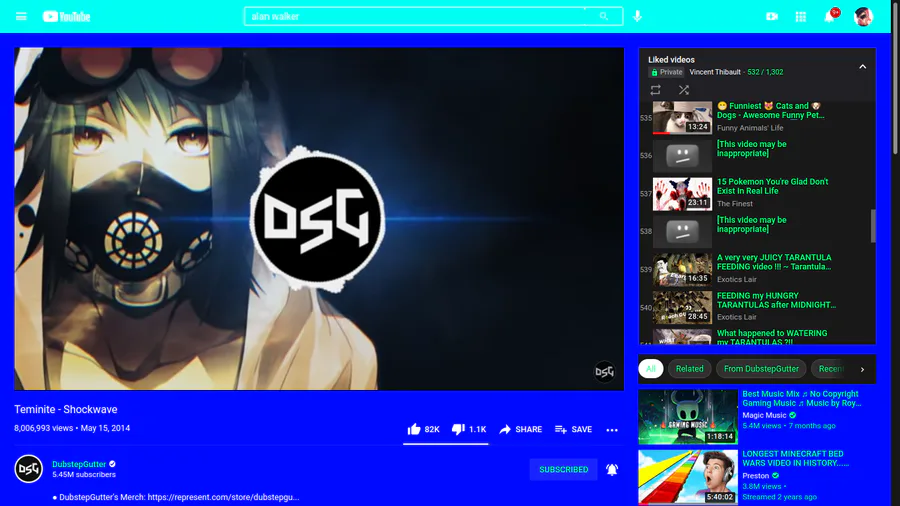Play 15 Pokemon You're Glad Don't Exist video
The height and width of the screenshot is (506, 900).
[773, 186]
